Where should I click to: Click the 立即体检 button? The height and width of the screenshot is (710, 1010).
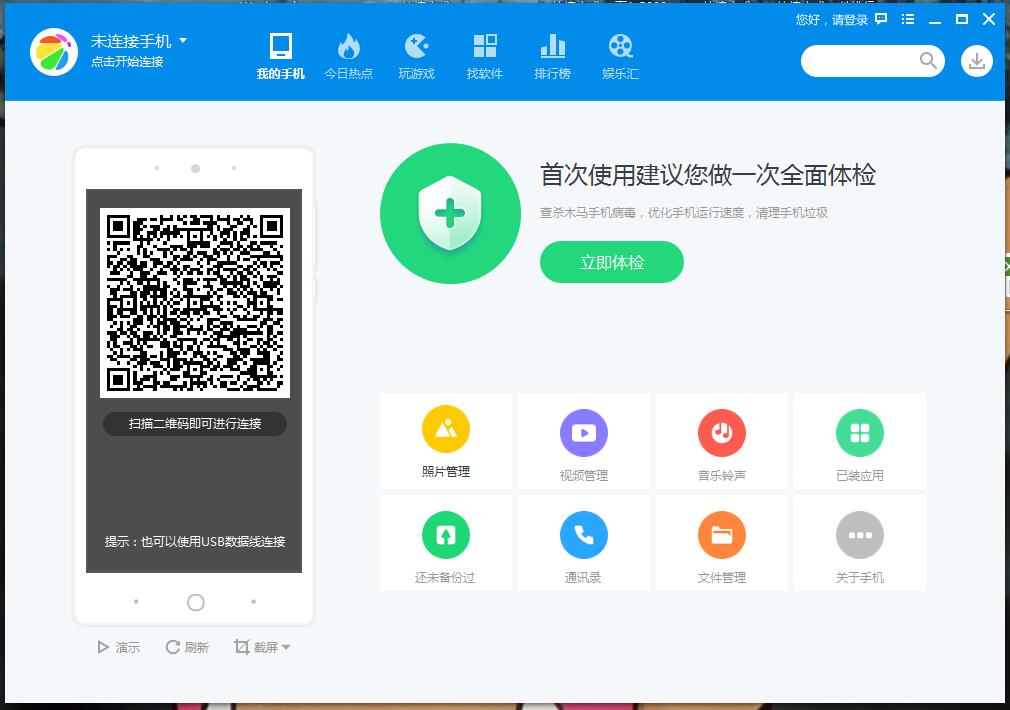pyautogui.click(x=612, y=262)
